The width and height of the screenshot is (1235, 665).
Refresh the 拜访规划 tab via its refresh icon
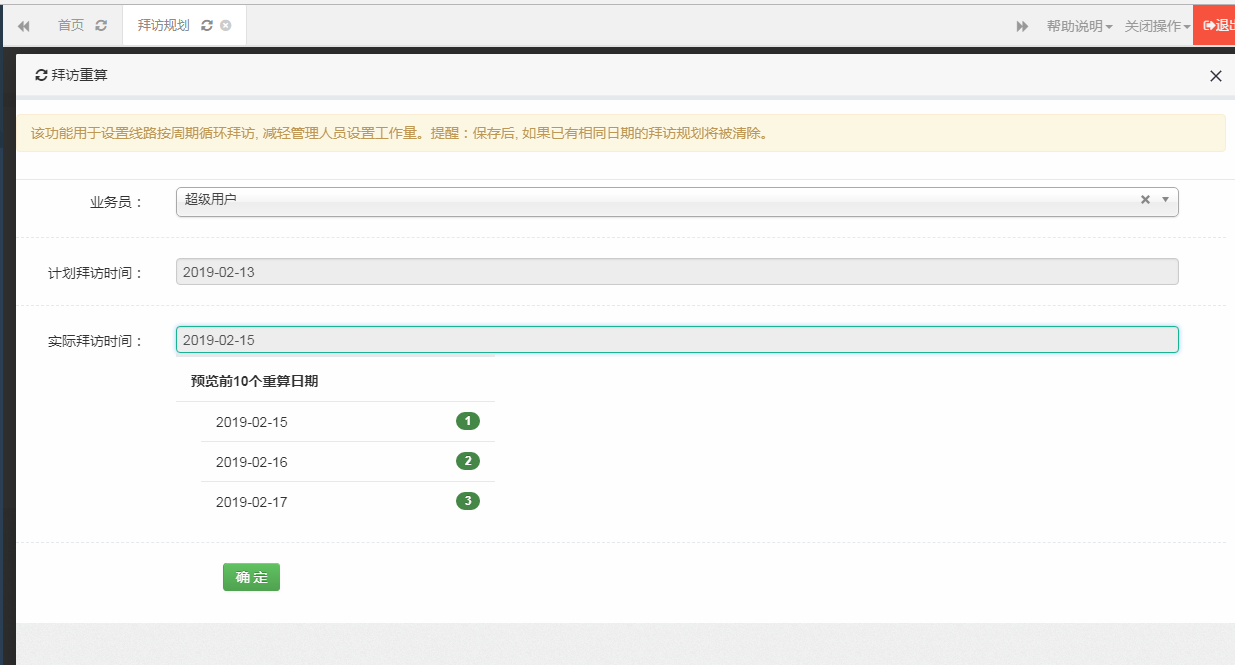(x=206, y=26)
